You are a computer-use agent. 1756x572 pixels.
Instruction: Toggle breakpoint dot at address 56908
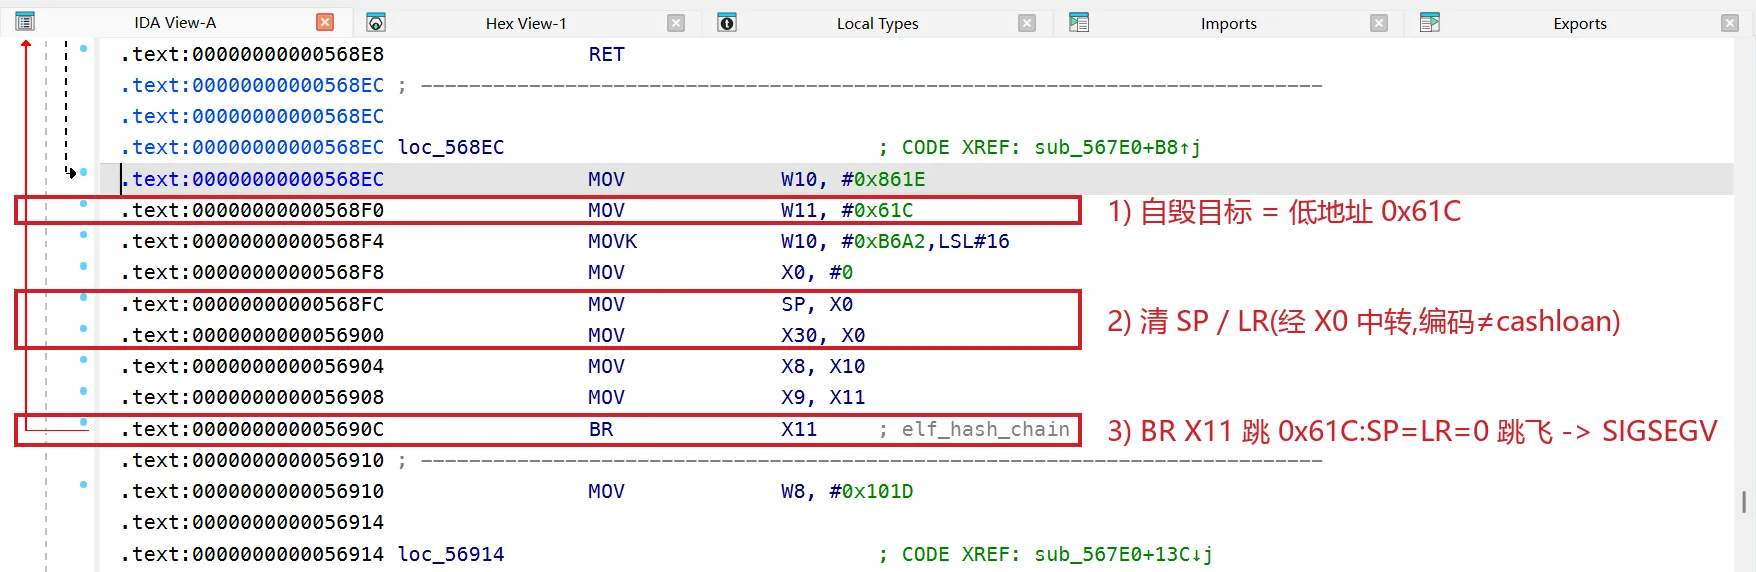click(x=83, y=391)
